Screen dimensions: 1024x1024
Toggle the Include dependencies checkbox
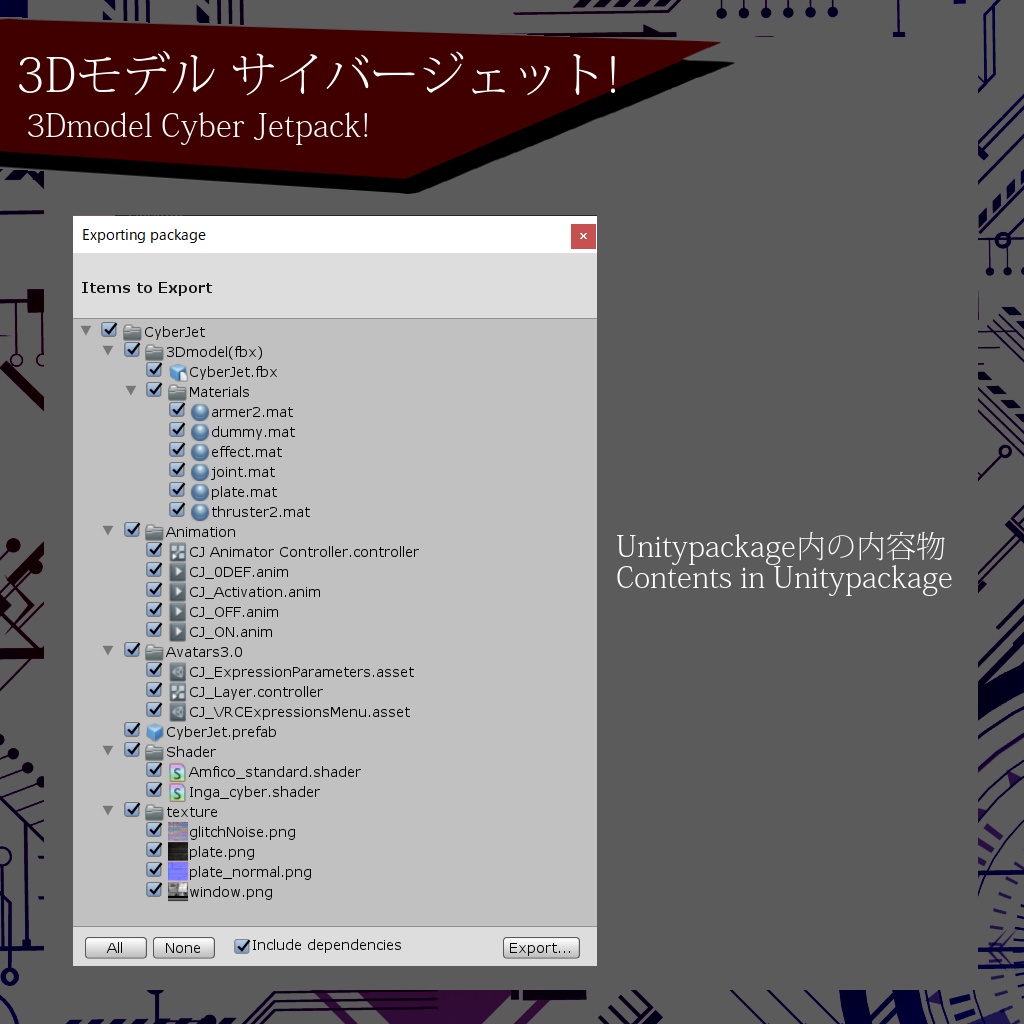pyautogui.click(x=241, y=944)
